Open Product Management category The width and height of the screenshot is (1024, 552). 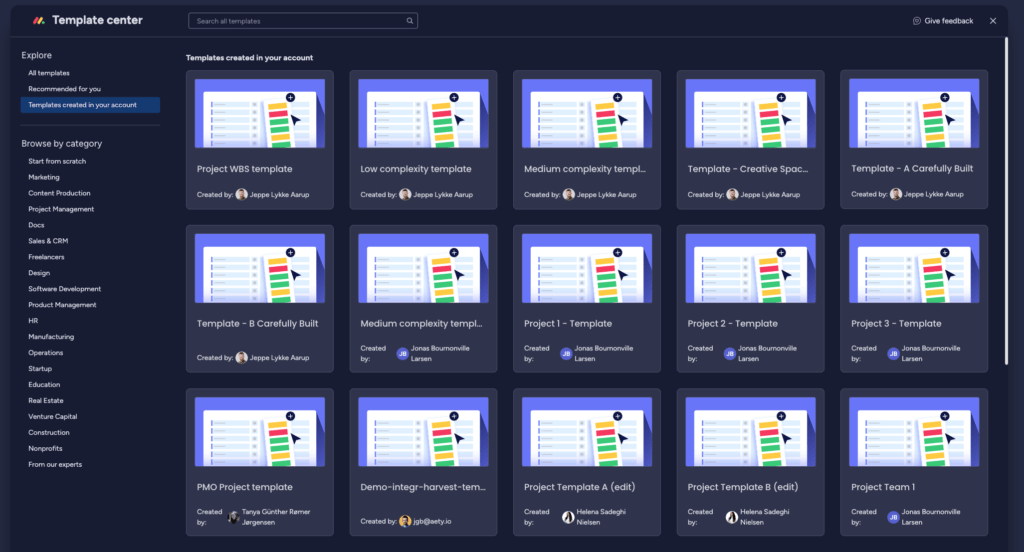pyautogui.click(x=62, y=305)
